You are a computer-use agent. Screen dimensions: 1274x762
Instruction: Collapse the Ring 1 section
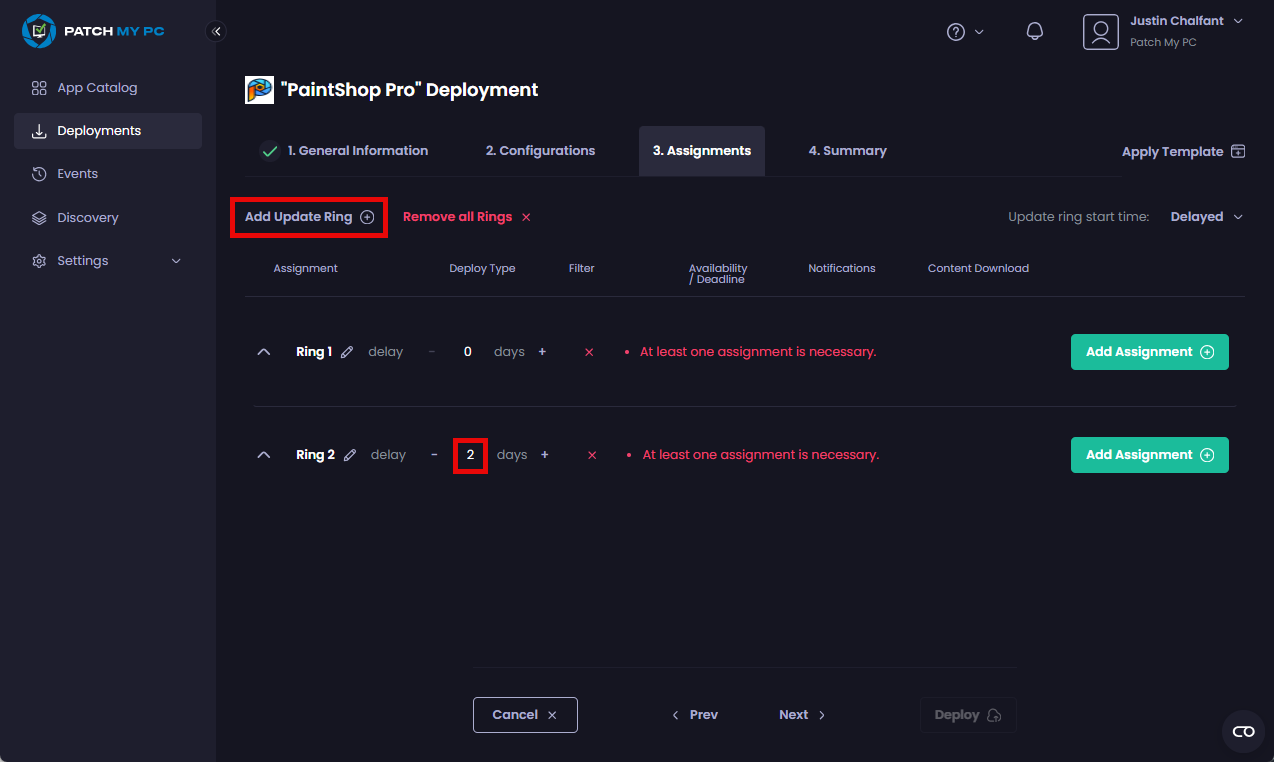(264, 352)
